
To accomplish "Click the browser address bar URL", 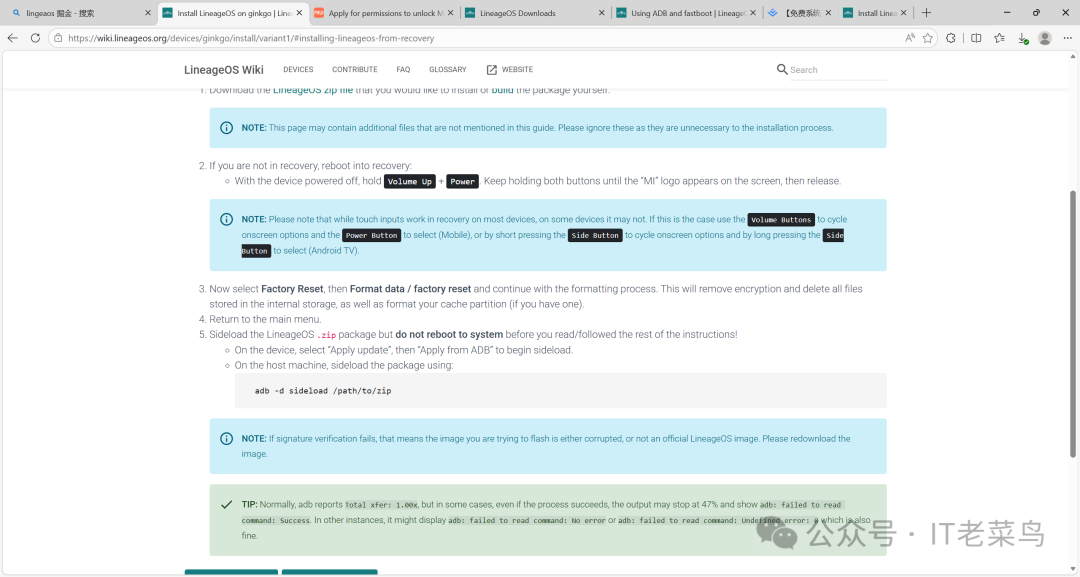I will (251, 38).
